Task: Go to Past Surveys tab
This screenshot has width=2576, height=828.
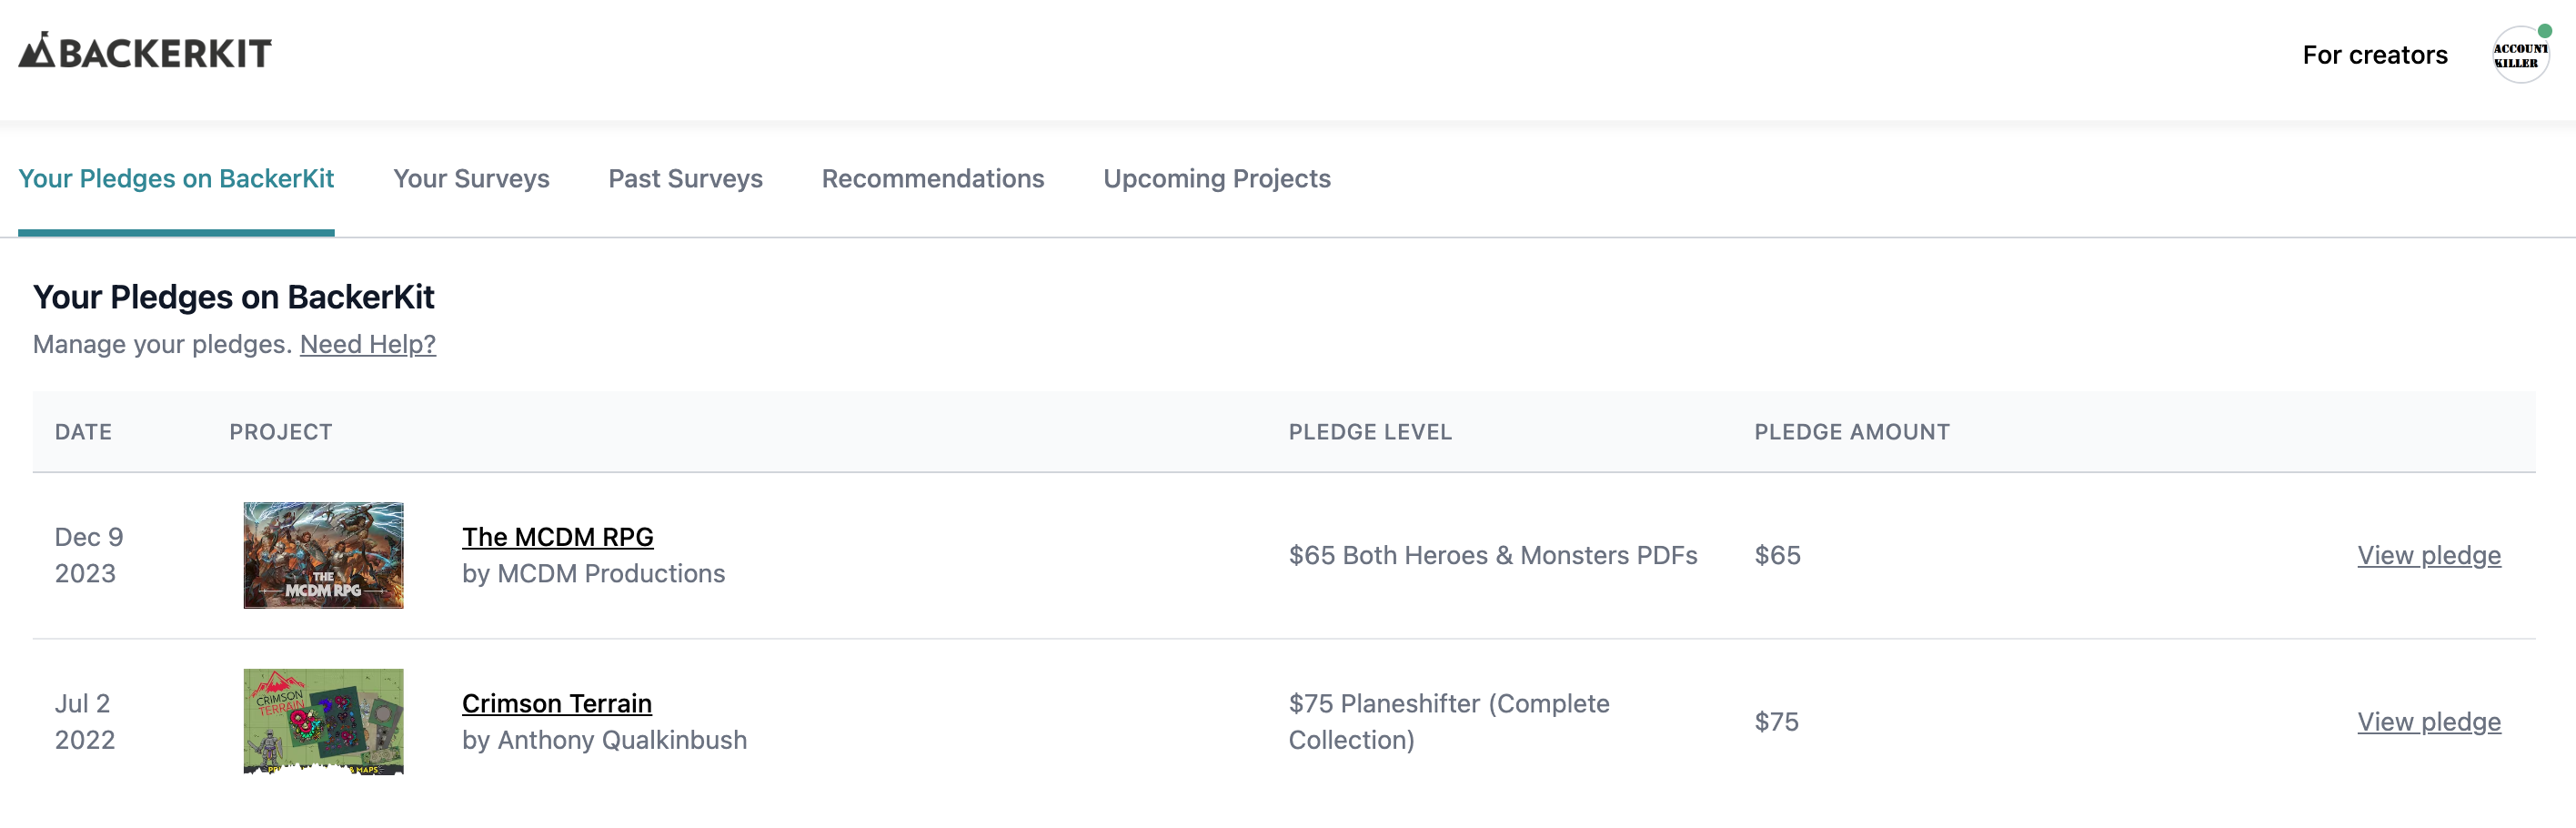Action: (685, 179)
